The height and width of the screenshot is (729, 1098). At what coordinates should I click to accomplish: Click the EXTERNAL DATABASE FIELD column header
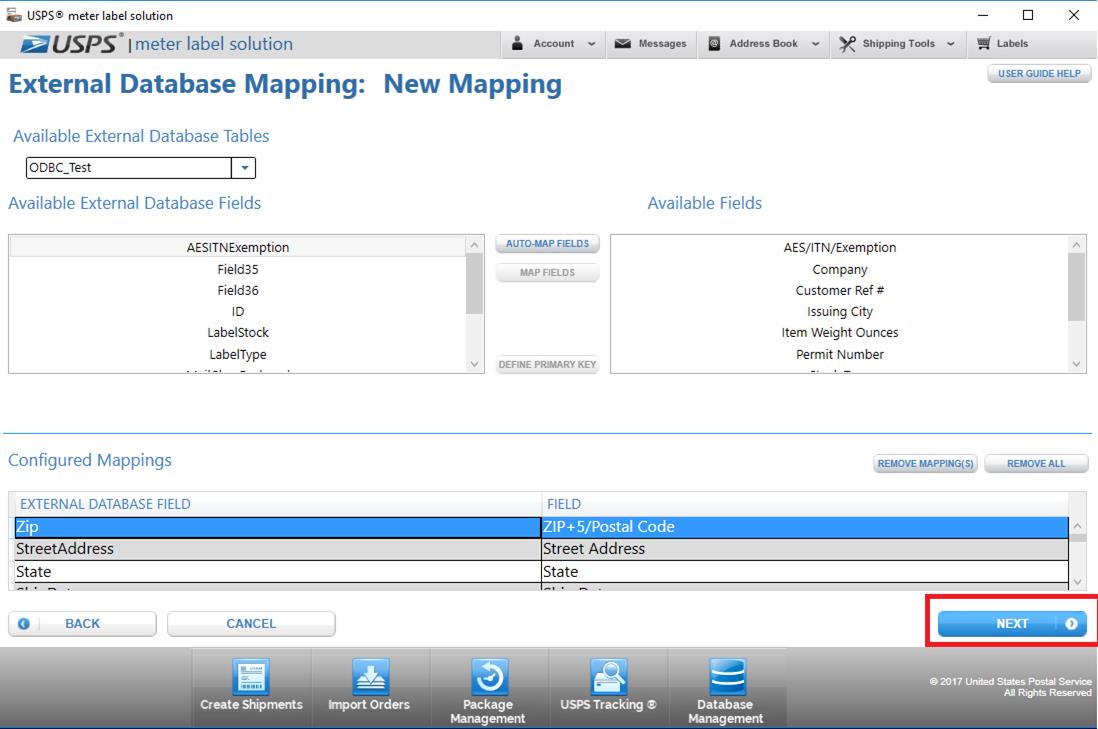(278, 504)
